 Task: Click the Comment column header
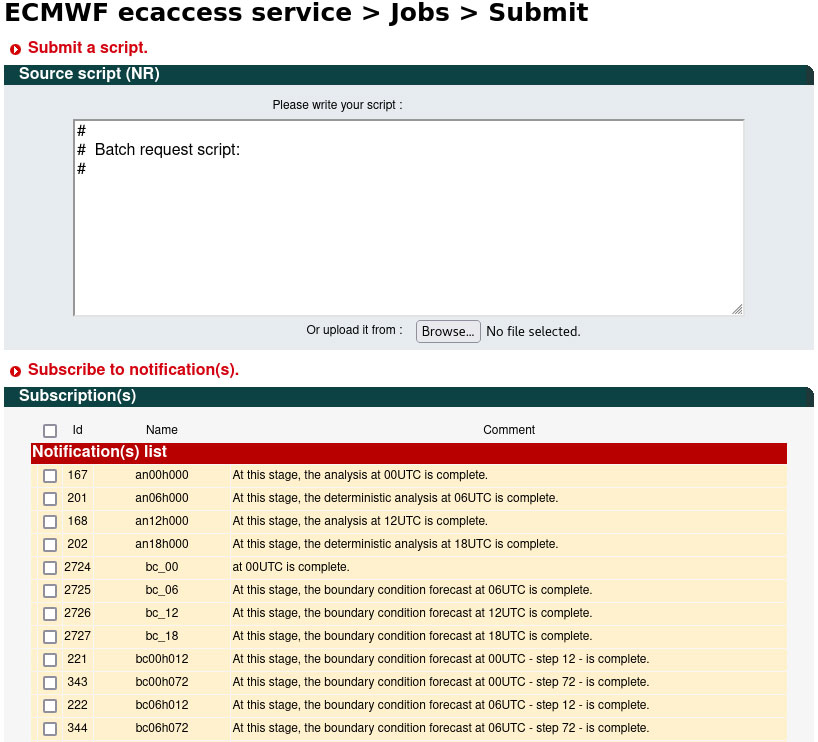pyautogui.click(x=509, y=429)
